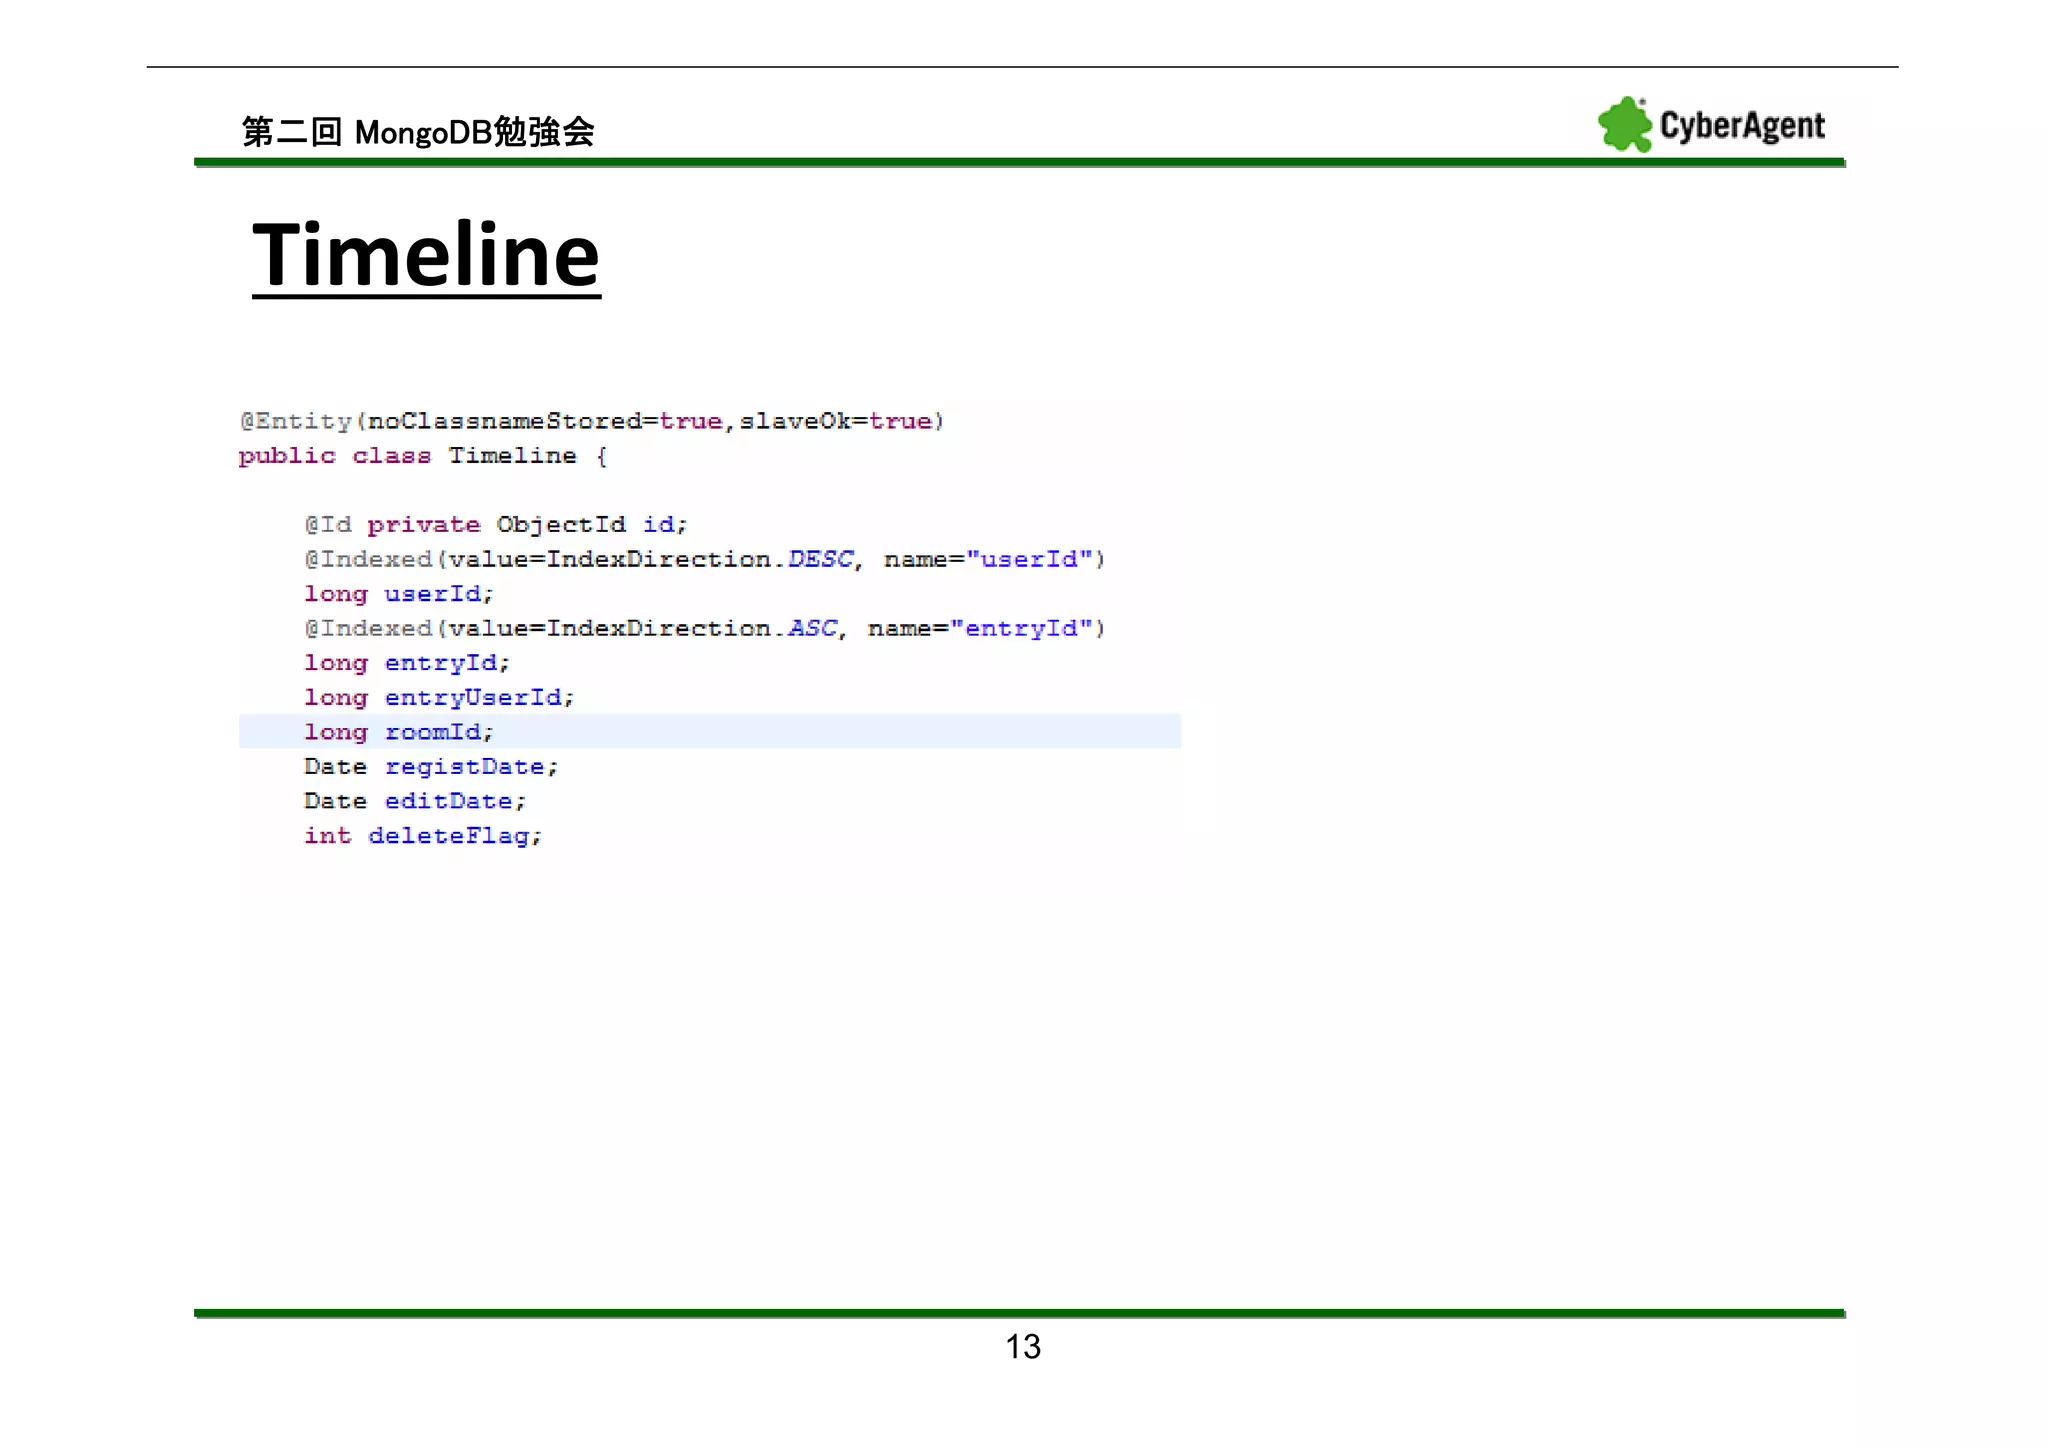Click the CyberAgent green splash logo

pyautogui.click(x=1625, y=125)
